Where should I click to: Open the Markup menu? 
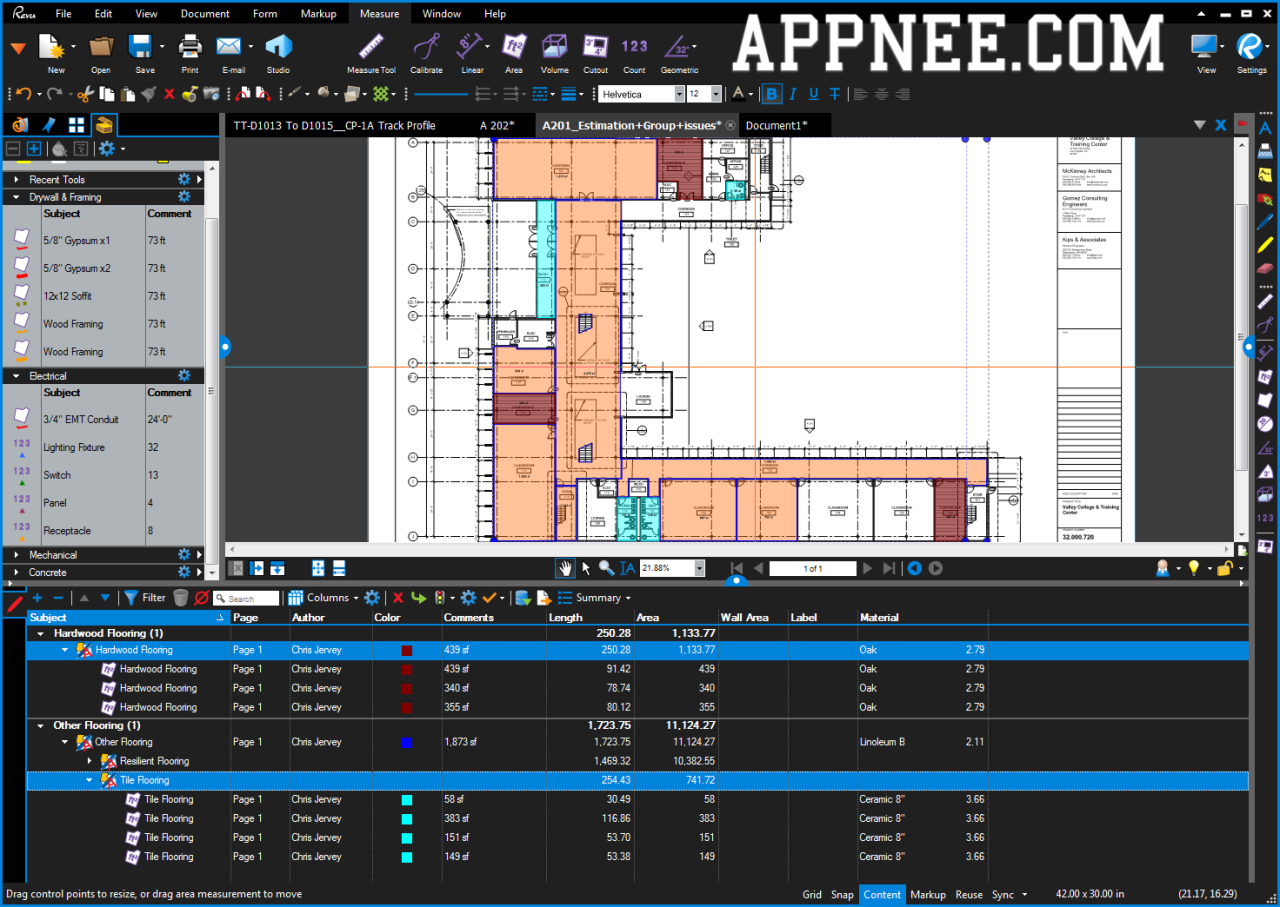click(319, 14)
